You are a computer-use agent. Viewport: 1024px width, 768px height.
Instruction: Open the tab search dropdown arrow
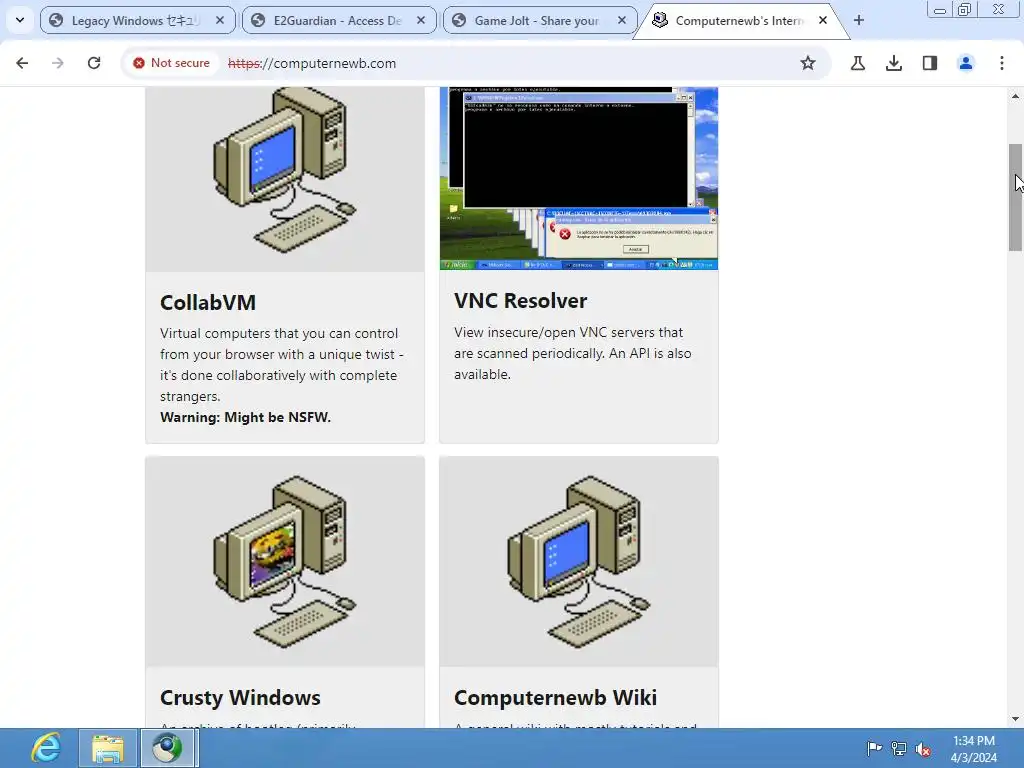click(x=20, y=20)
